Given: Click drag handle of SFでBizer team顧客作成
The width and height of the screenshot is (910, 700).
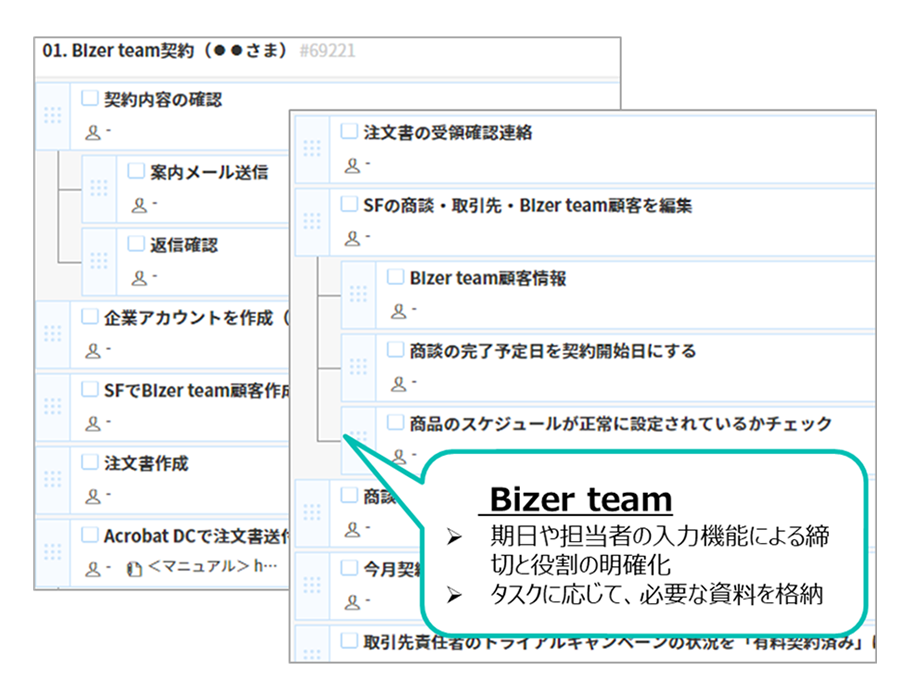Looking at the screenshot, I should 52,406.
